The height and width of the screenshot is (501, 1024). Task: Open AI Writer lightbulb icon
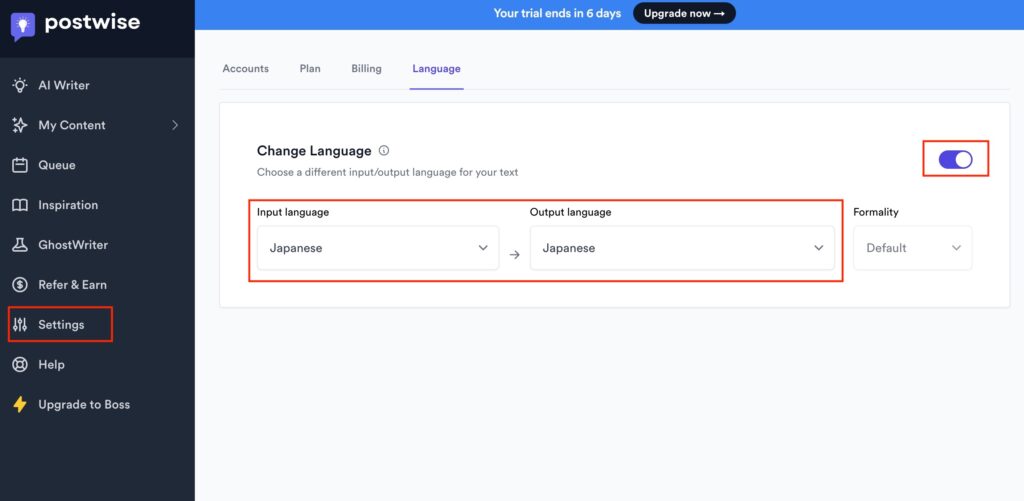(20, 85)
